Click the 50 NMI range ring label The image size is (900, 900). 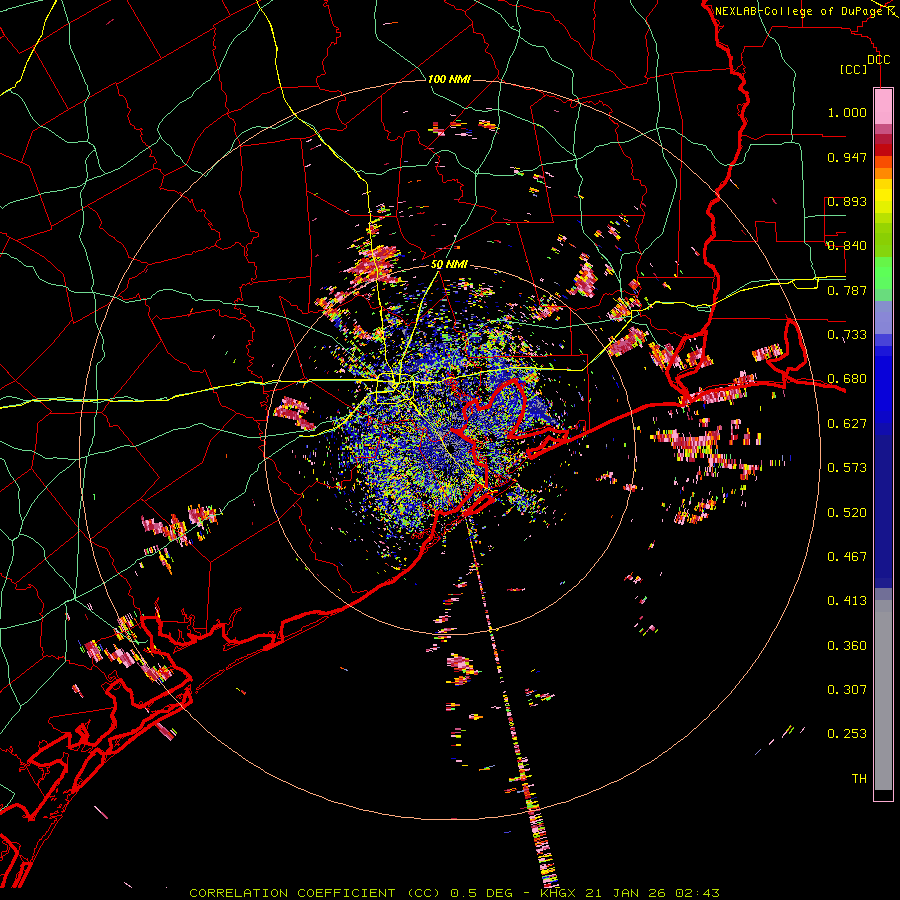[449, 265]
